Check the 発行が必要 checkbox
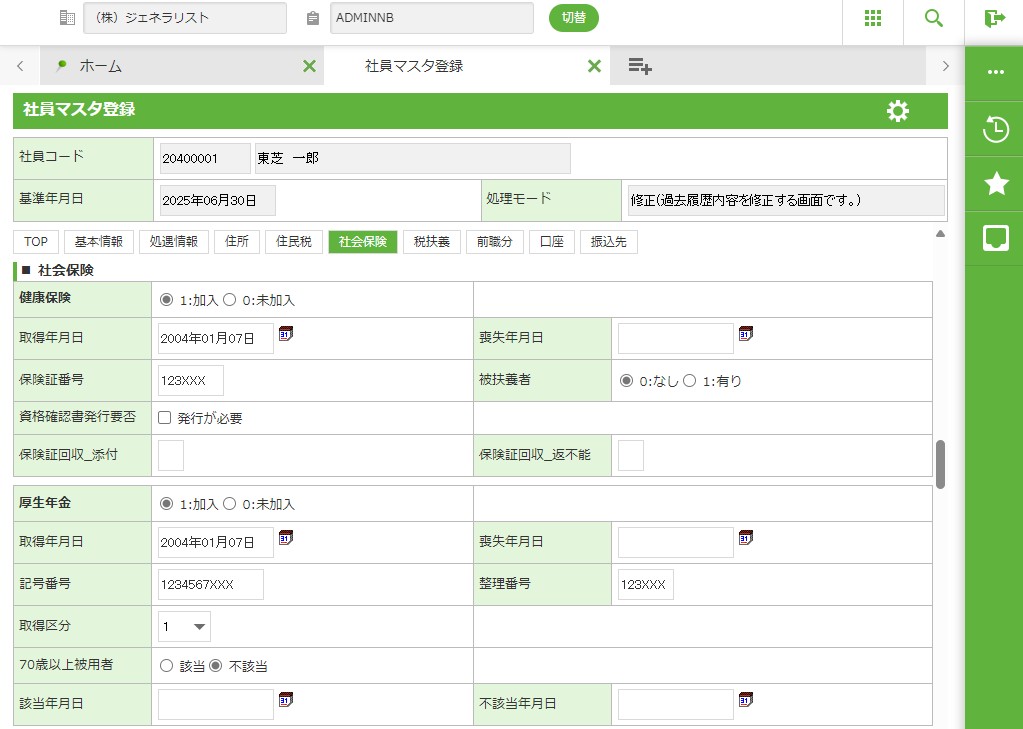The height and width of the screenshot is (729, 1023). pos(165,418)
